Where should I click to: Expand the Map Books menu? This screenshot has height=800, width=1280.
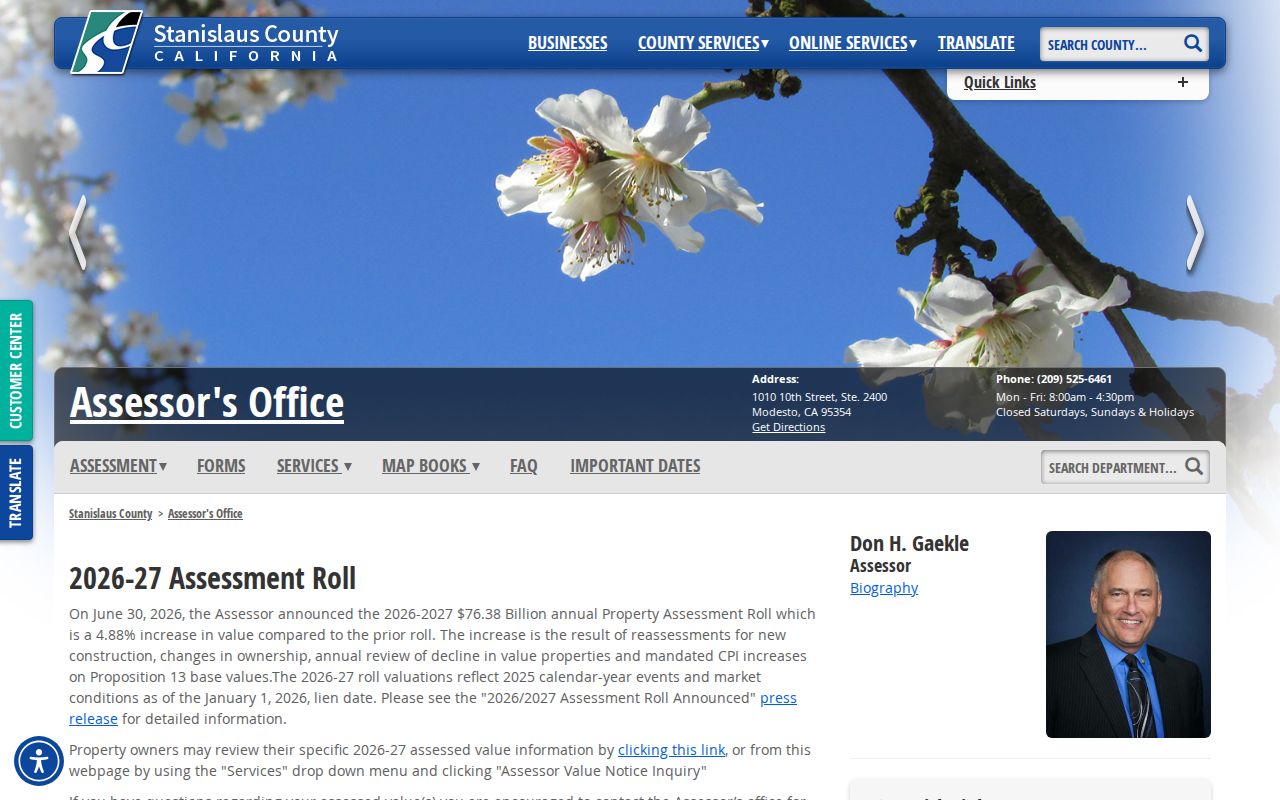point(430,466)
